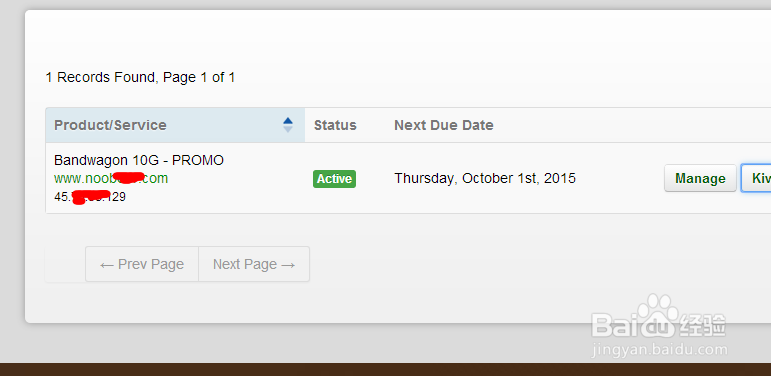
Task: Click the partially visible Kiv button
Action: tap(756, 178)
